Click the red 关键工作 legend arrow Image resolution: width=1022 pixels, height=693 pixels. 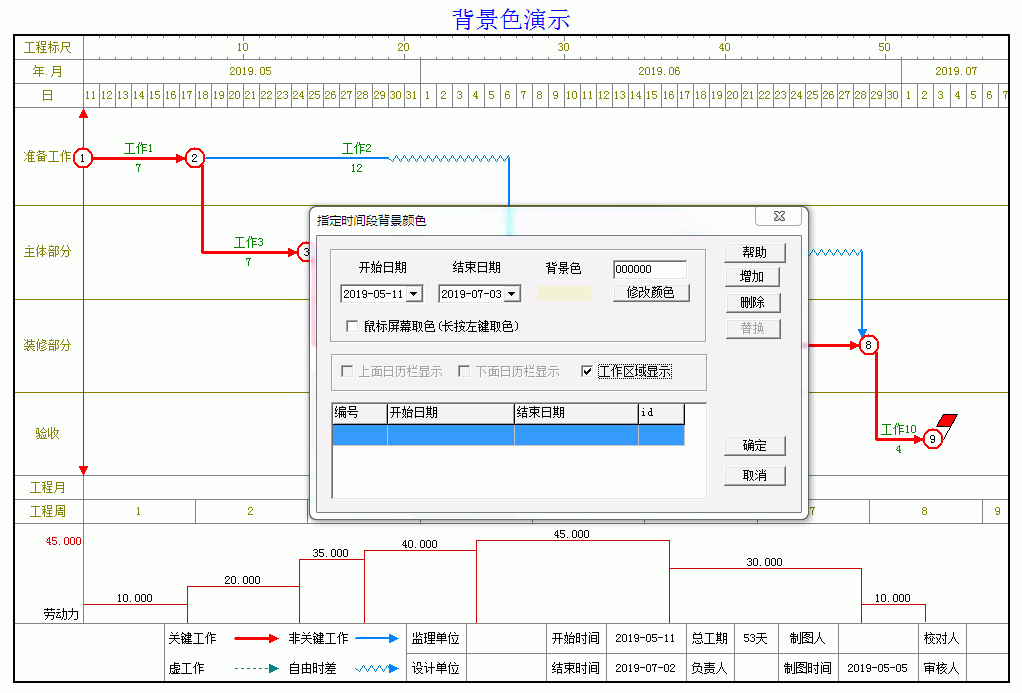coord(256,639)
